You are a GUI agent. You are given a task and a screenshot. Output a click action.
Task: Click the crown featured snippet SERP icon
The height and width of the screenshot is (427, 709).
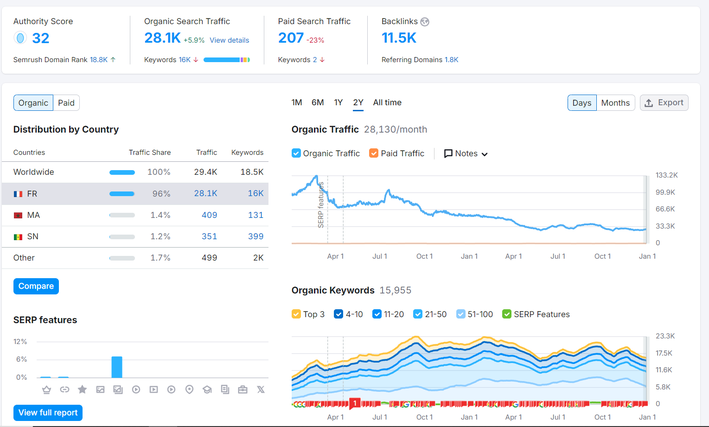(x=46, y=389)
